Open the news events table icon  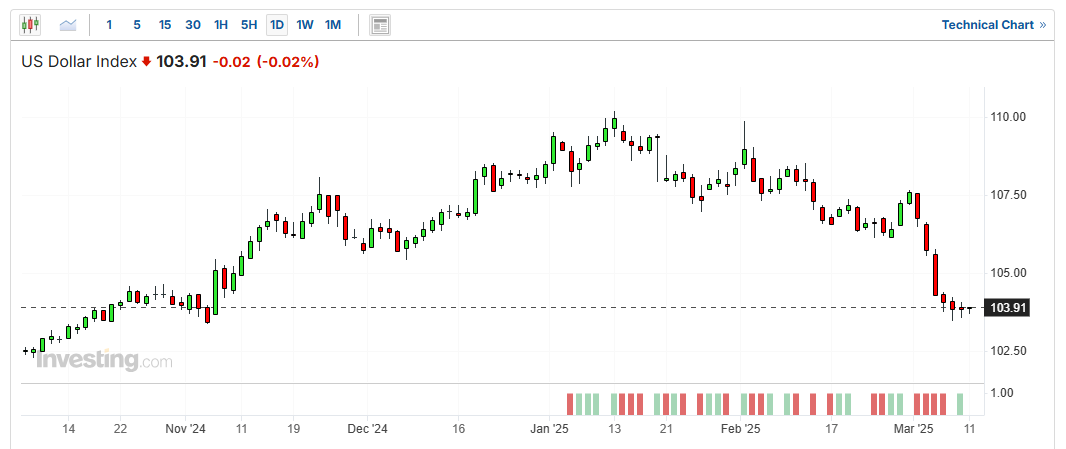pos(380,26)
